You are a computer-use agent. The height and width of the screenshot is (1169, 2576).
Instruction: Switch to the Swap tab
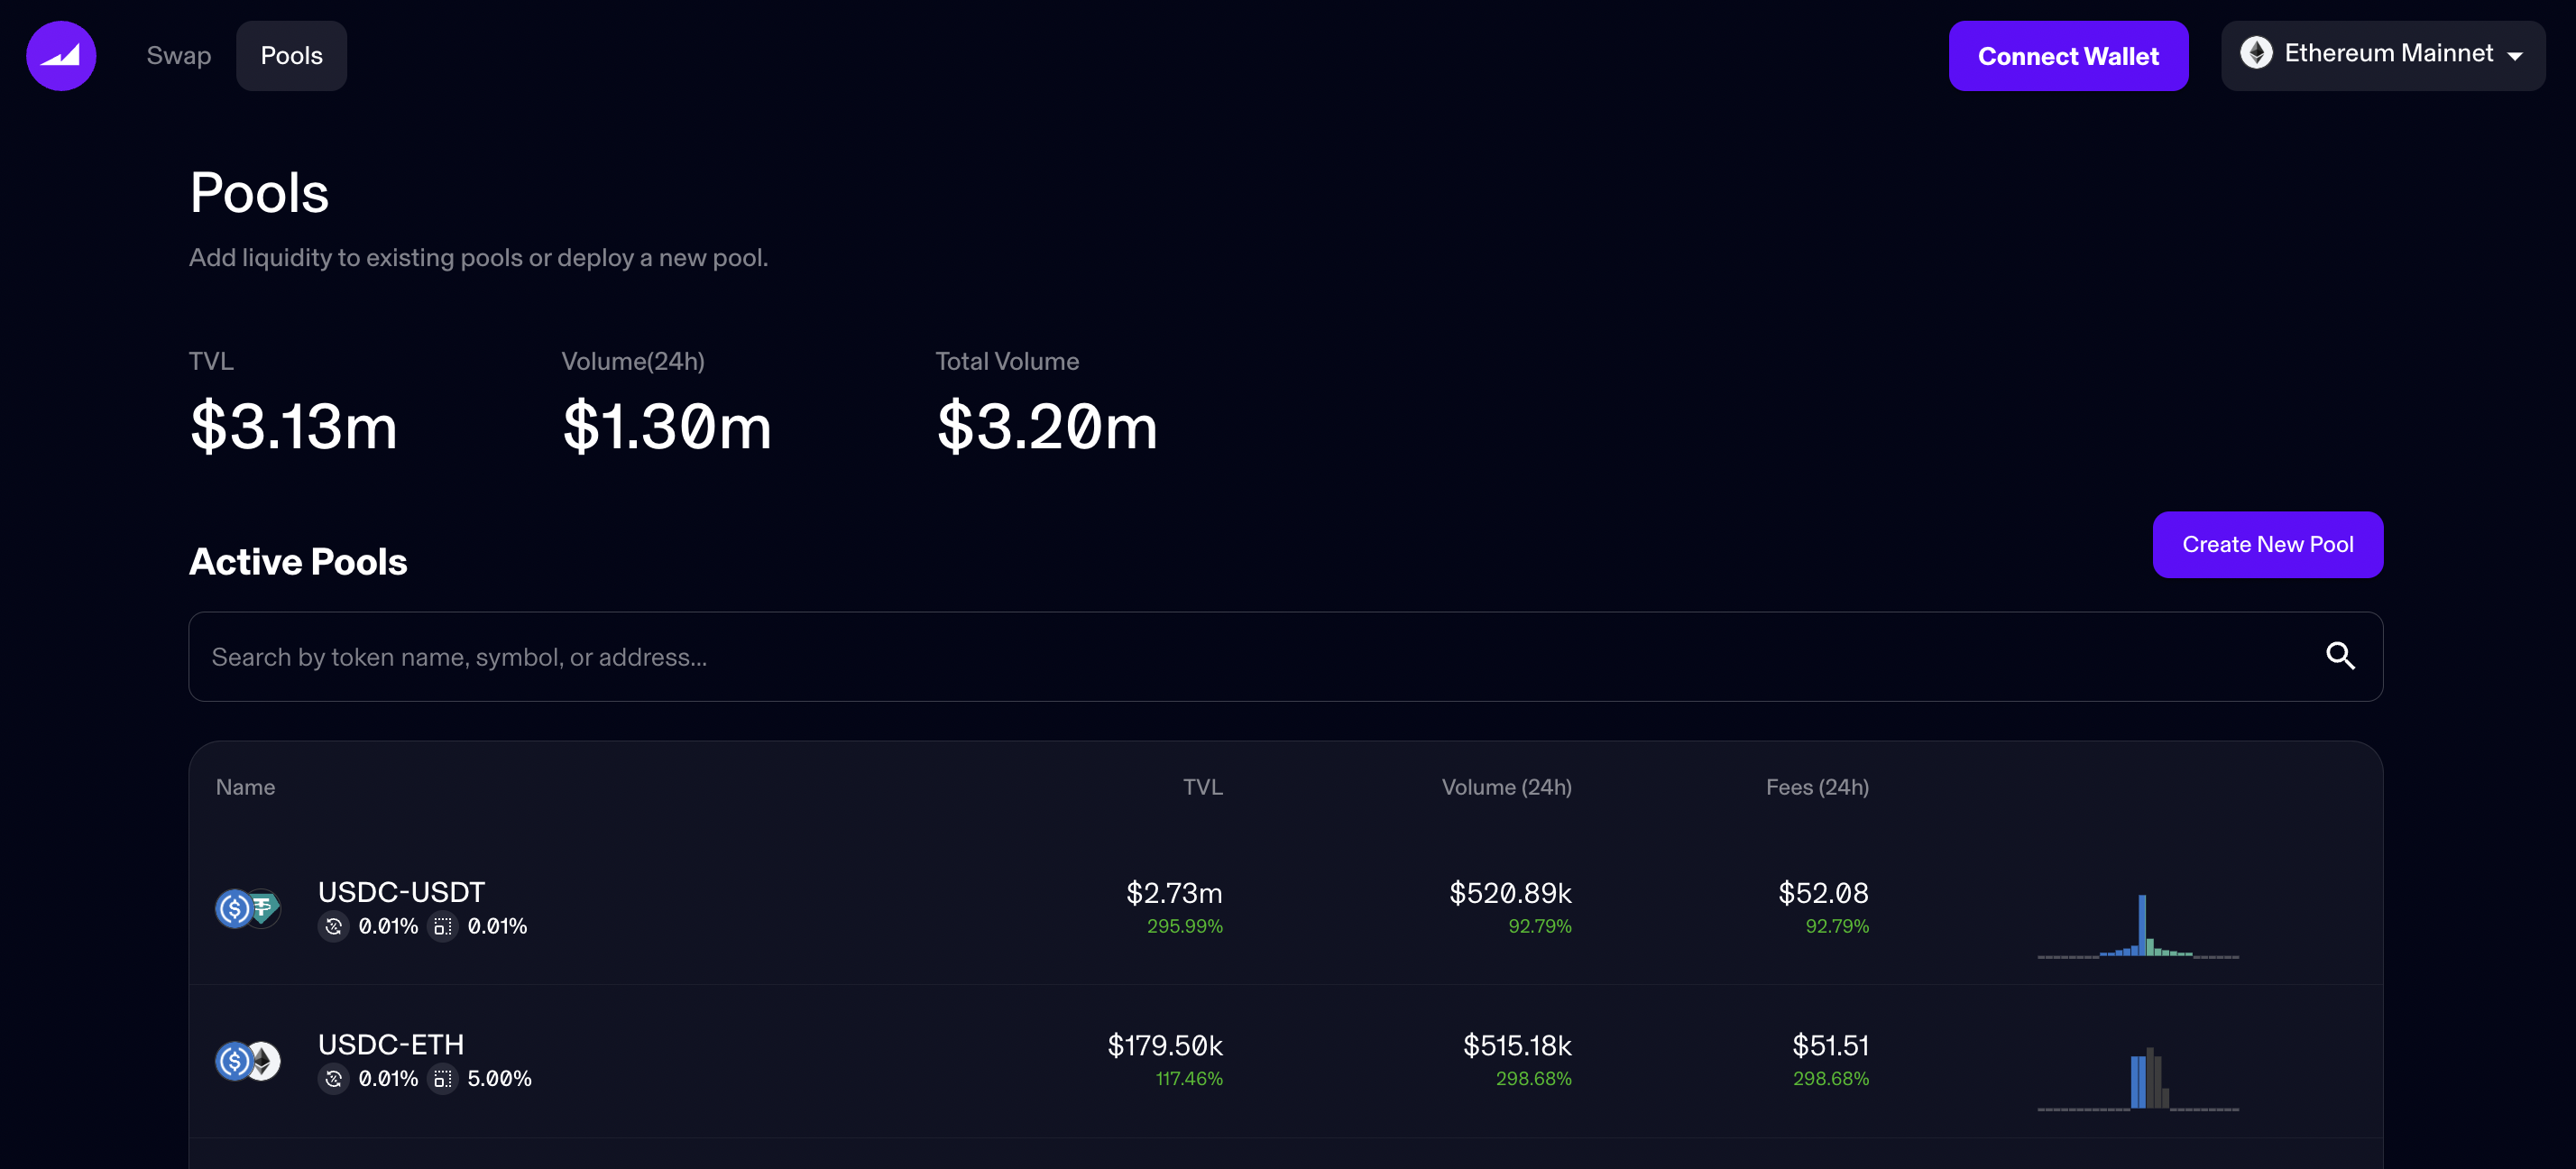pyautogui.click(x=178, y=56)
